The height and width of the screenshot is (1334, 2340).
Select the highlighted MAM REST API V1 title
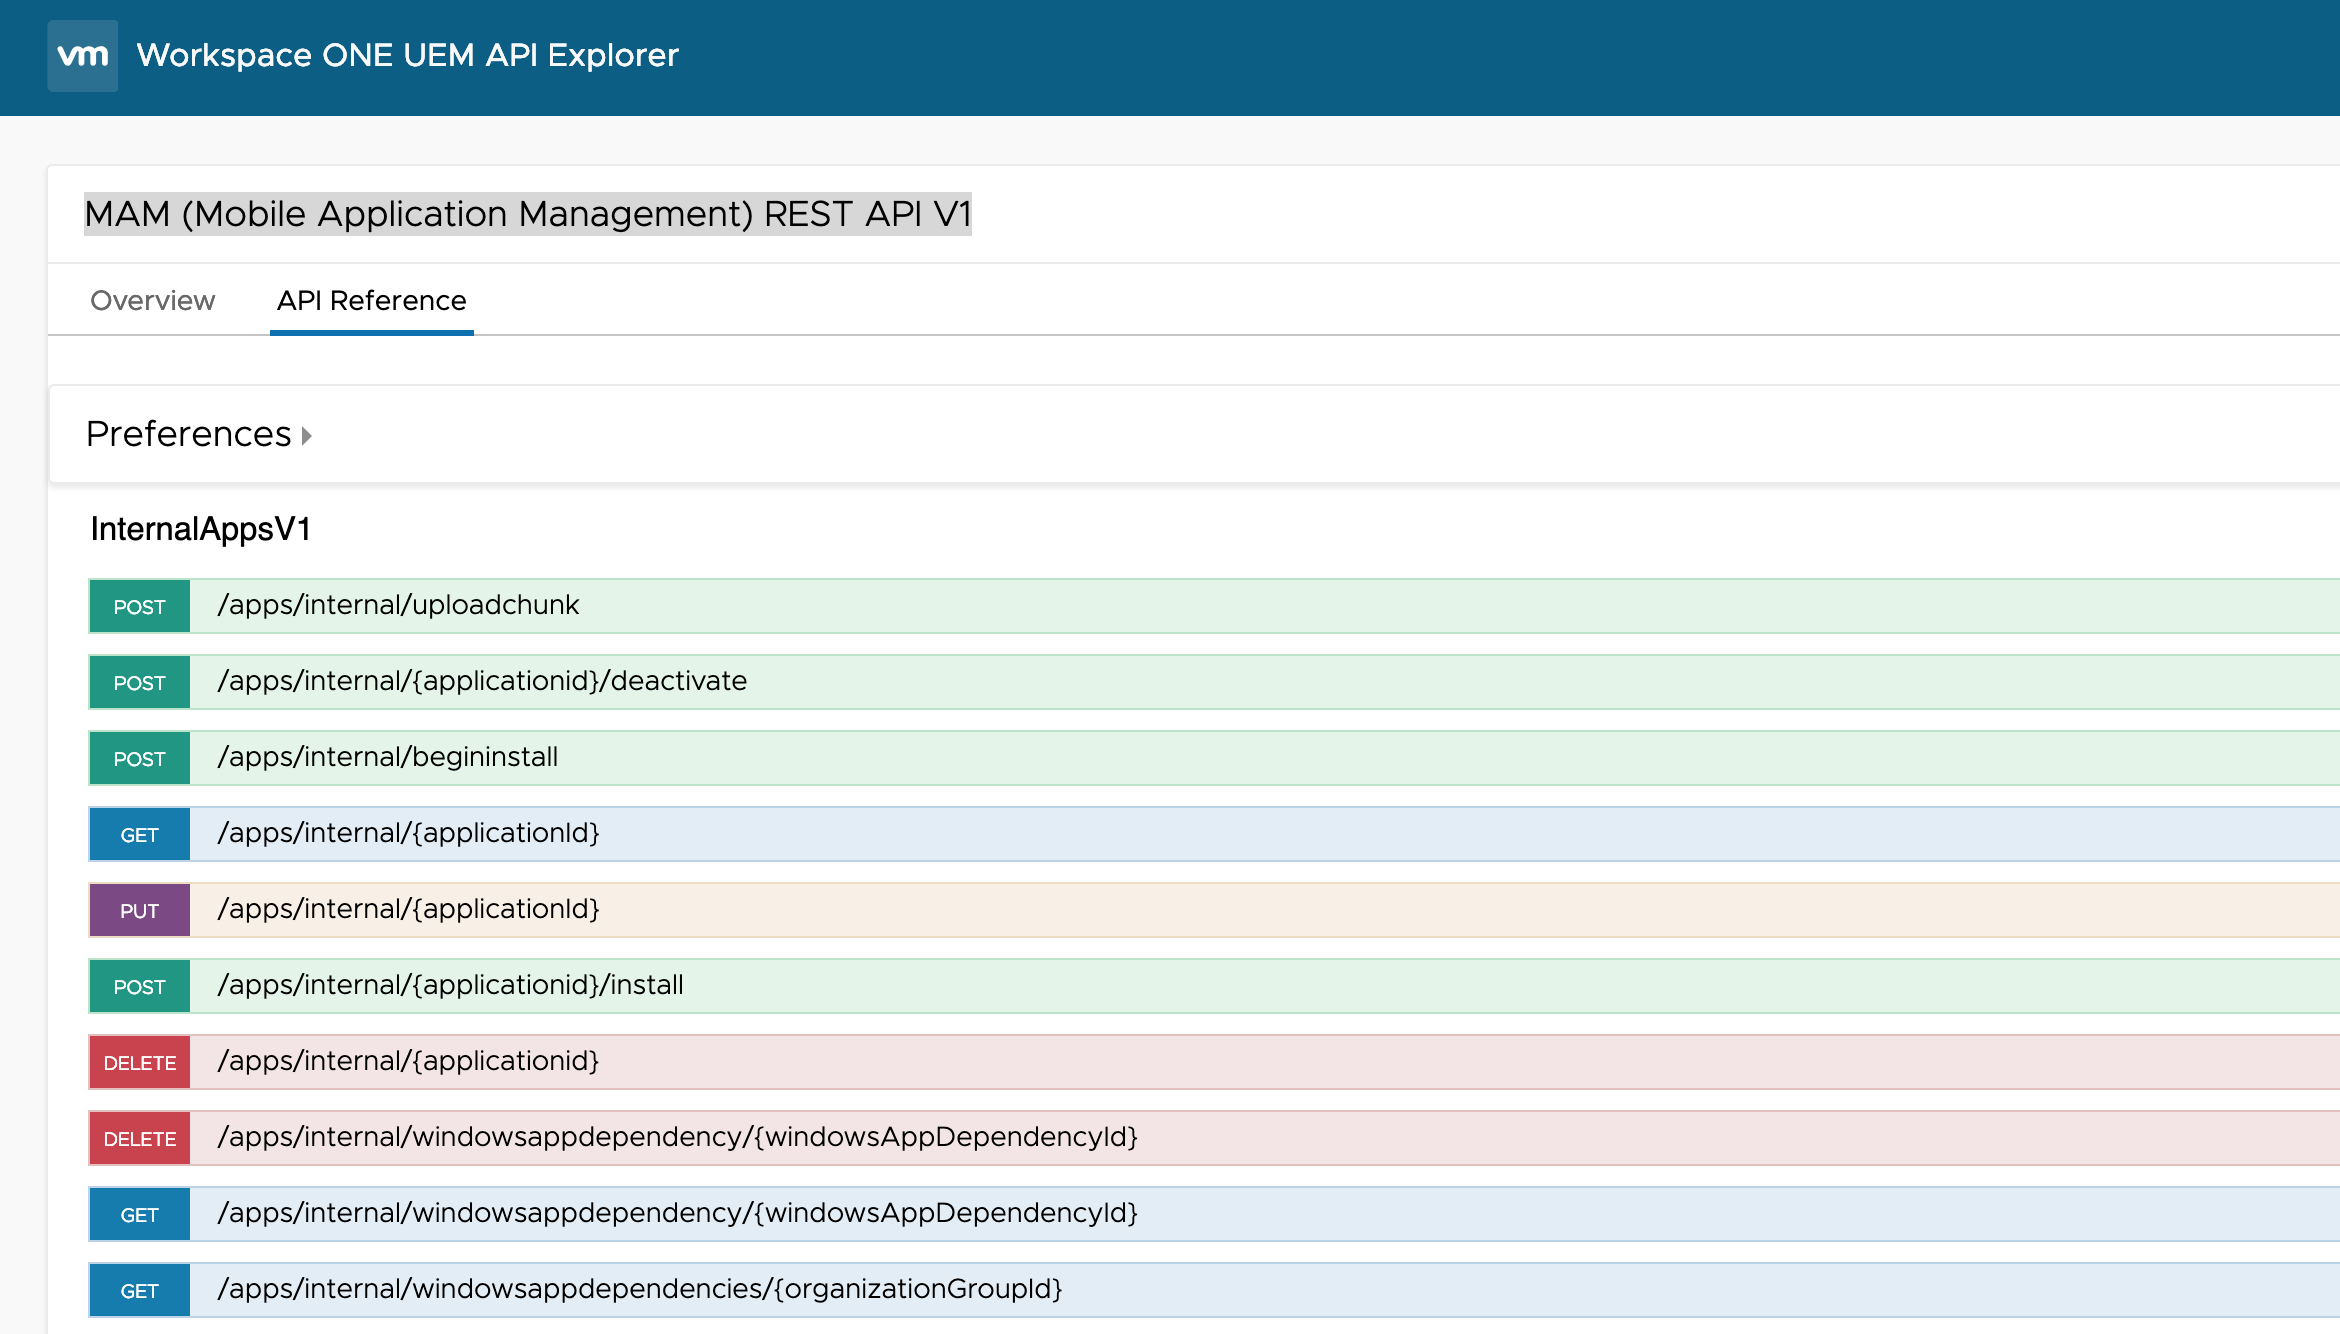tap(530, 213)
